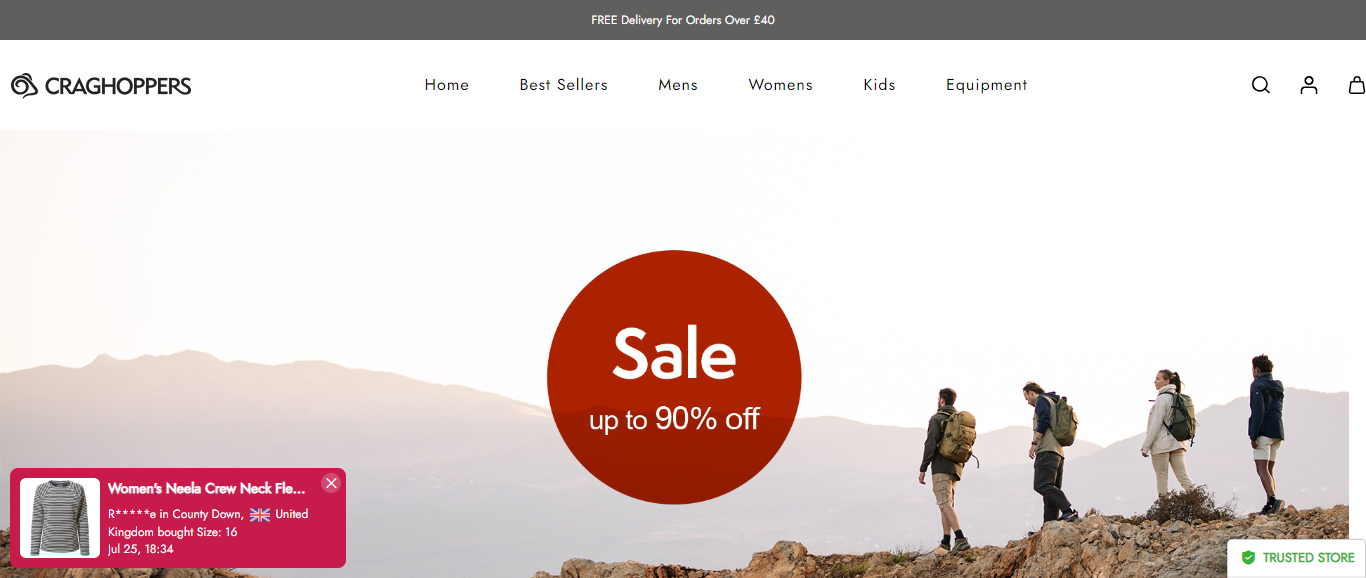The height and width of the screenshot is (578, 1366).
Task: Click the TRUSTED STORE badge text
Action: click(1309, 558)
